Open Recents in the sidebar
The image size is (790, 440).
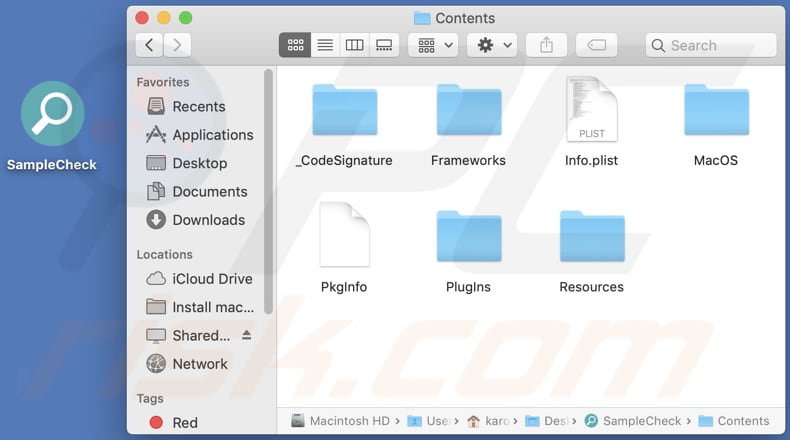pyautogui.click(x=198, y=106)
